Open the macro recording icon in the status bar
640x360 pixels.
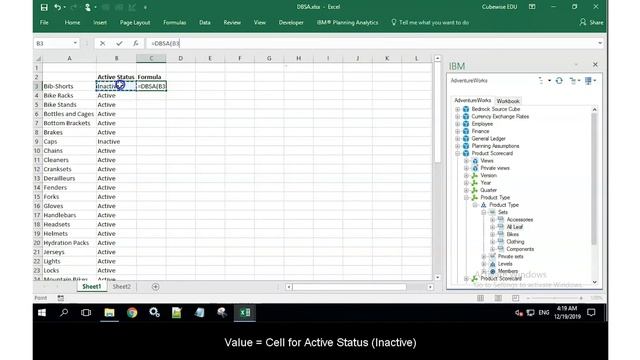60,298
